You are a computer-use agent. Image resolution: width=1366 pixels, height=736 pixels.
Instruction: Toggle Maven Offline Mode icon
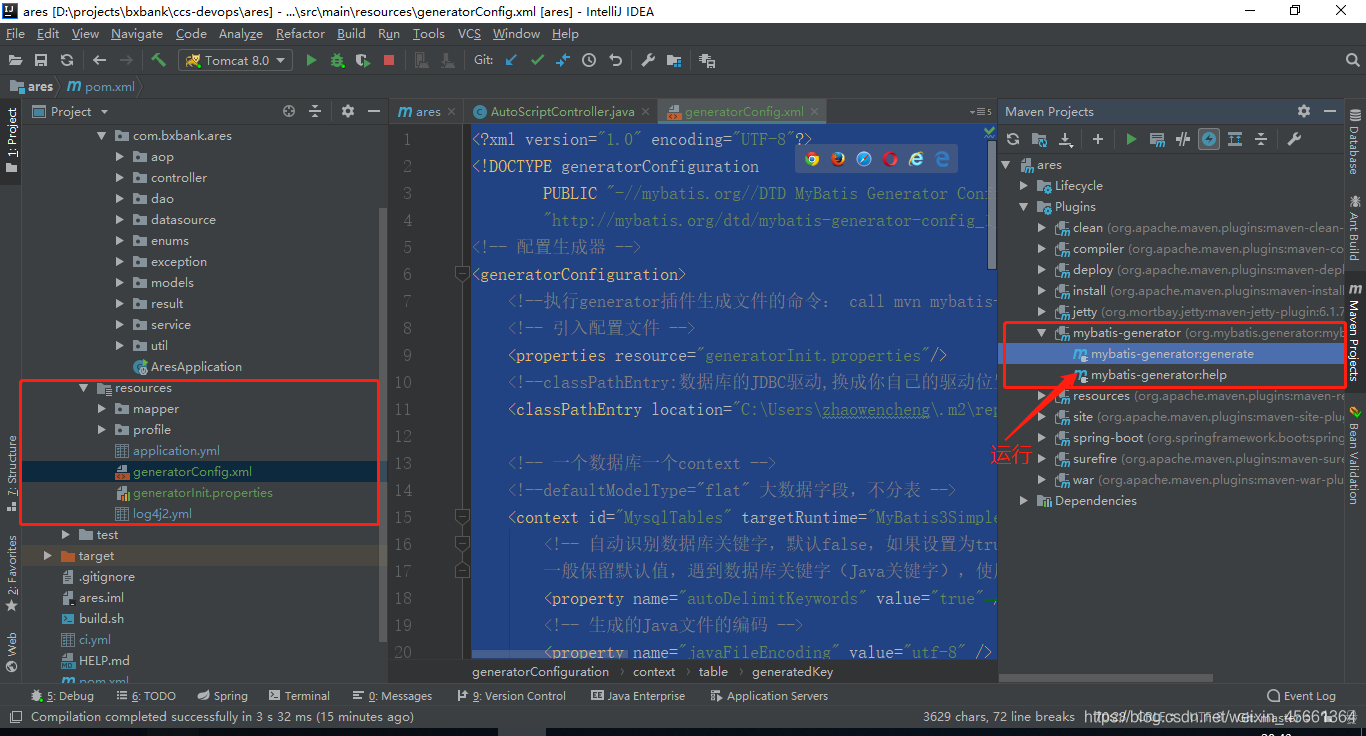[x=1183, y=139]
